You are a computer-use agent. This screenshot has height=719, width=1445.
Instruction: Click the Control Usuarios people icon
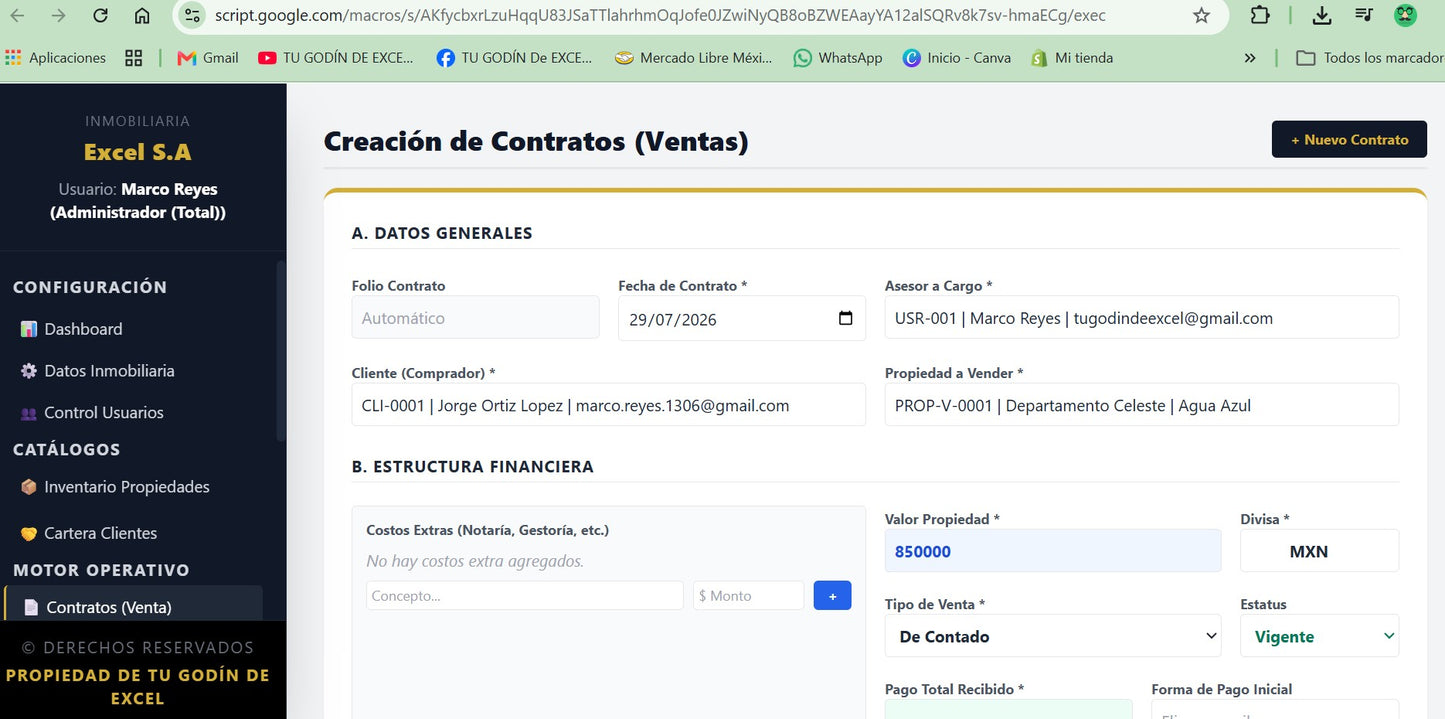point(28,412)
